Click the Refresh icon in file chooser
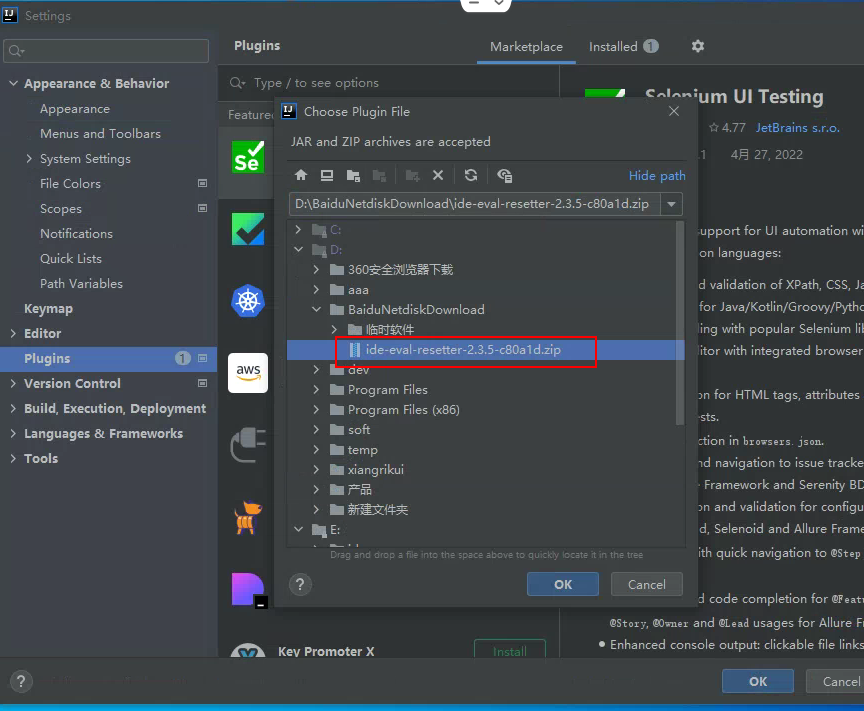Image resolution: width=864 pixels, height=711 pixels. coord(471,175)
